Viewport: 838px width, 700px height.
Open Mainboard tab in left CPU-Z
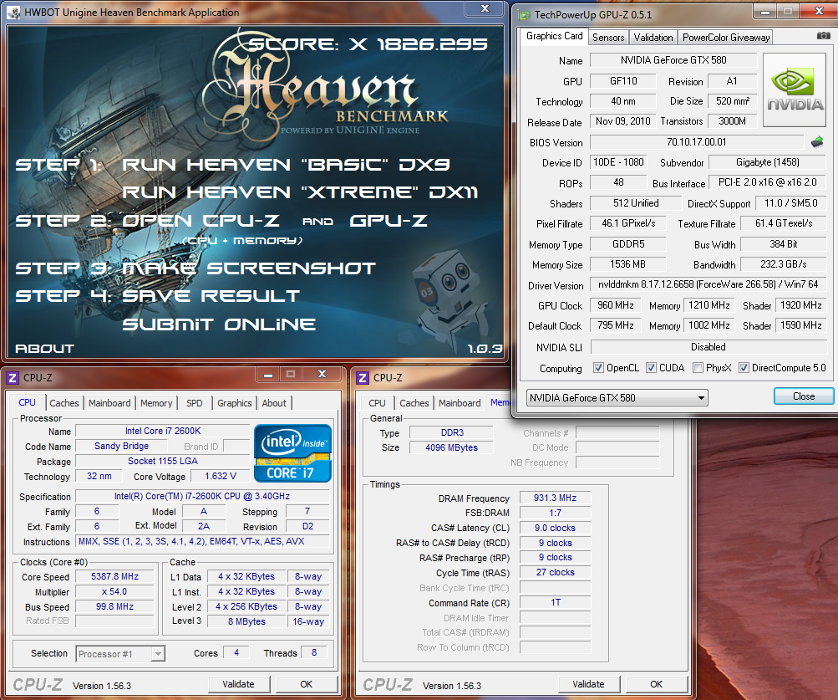point(110,403)
